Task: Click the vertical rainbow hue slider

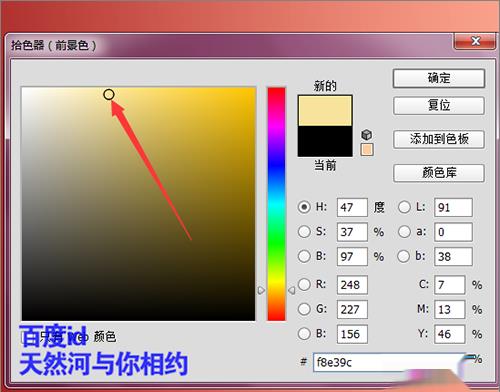Action: [x=276, y=204]
